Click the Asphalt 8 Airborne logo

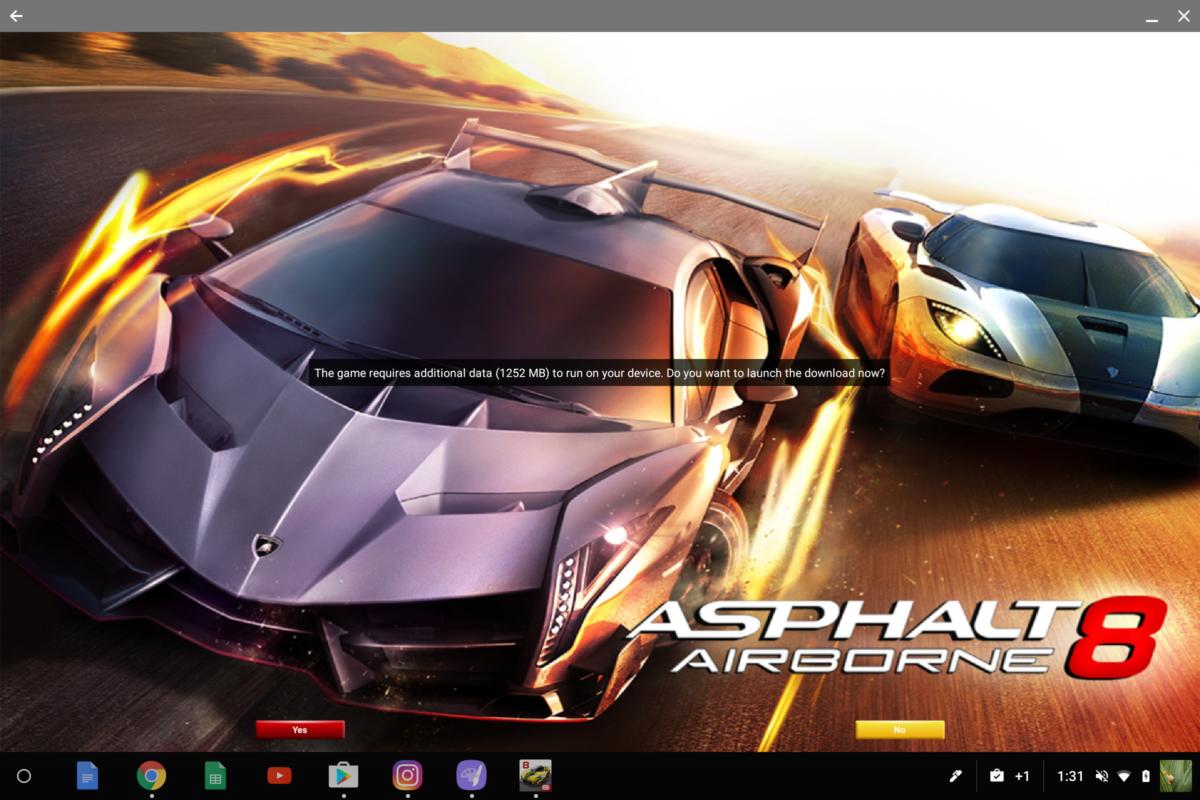(900, 637)
